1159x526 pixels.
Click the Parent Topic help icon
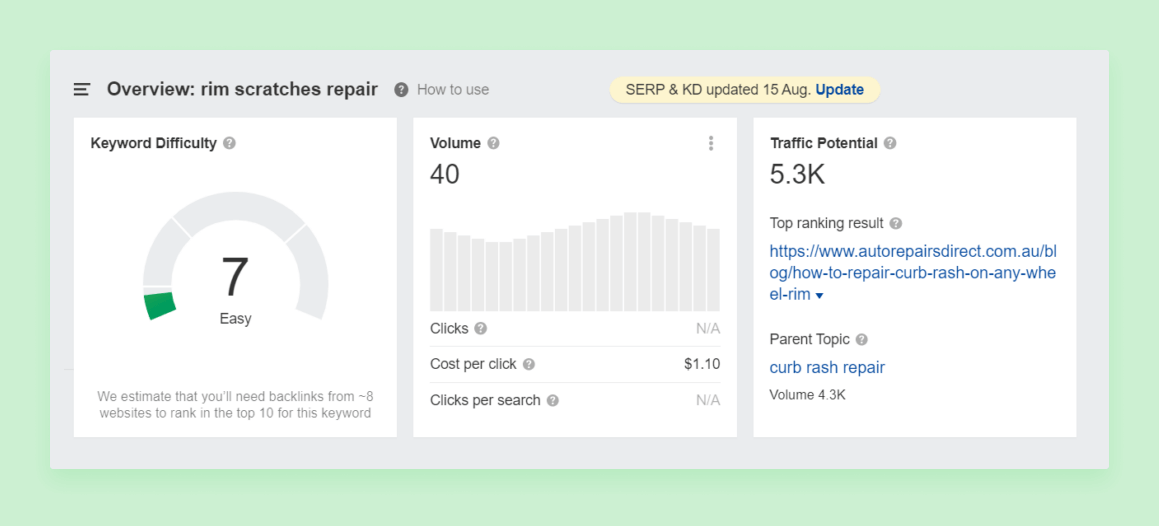[861, 340]
